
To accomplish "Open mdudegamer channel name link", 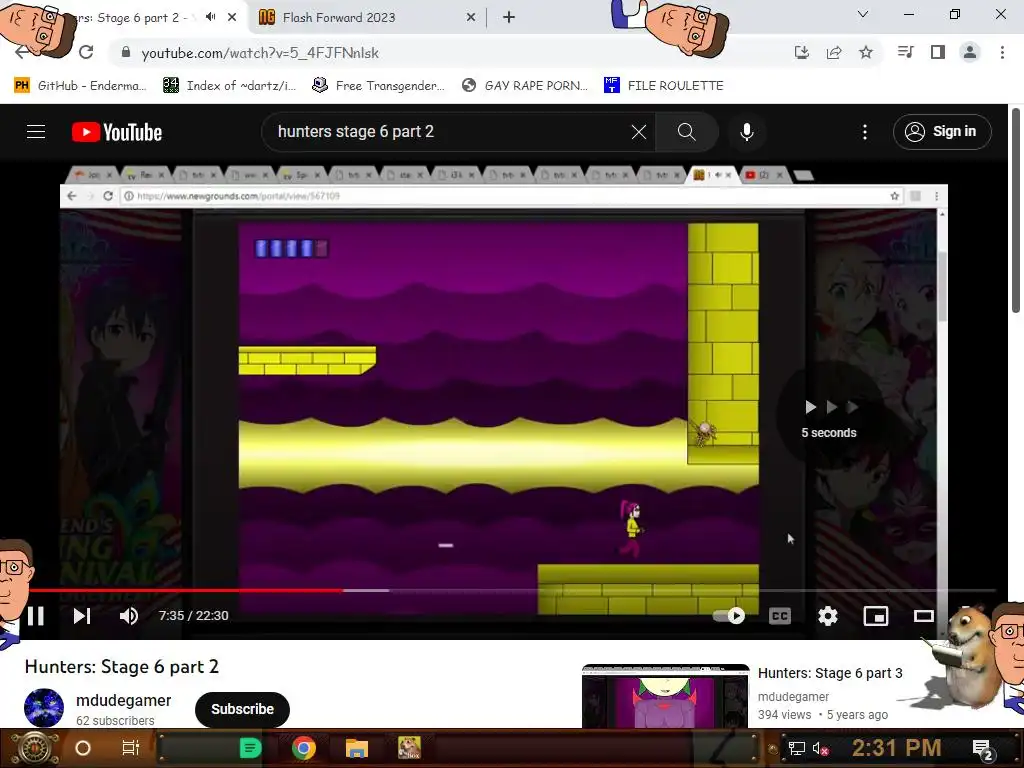I will (x=123, y=700).
